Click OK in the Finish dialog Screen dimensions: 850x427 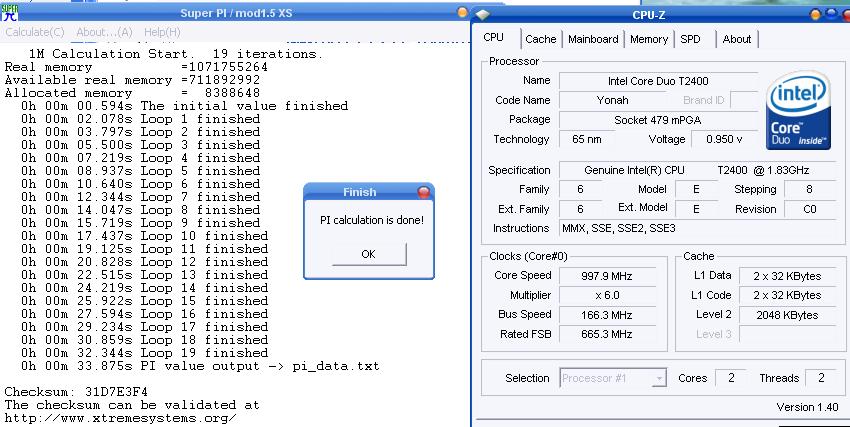pos(369,254)
